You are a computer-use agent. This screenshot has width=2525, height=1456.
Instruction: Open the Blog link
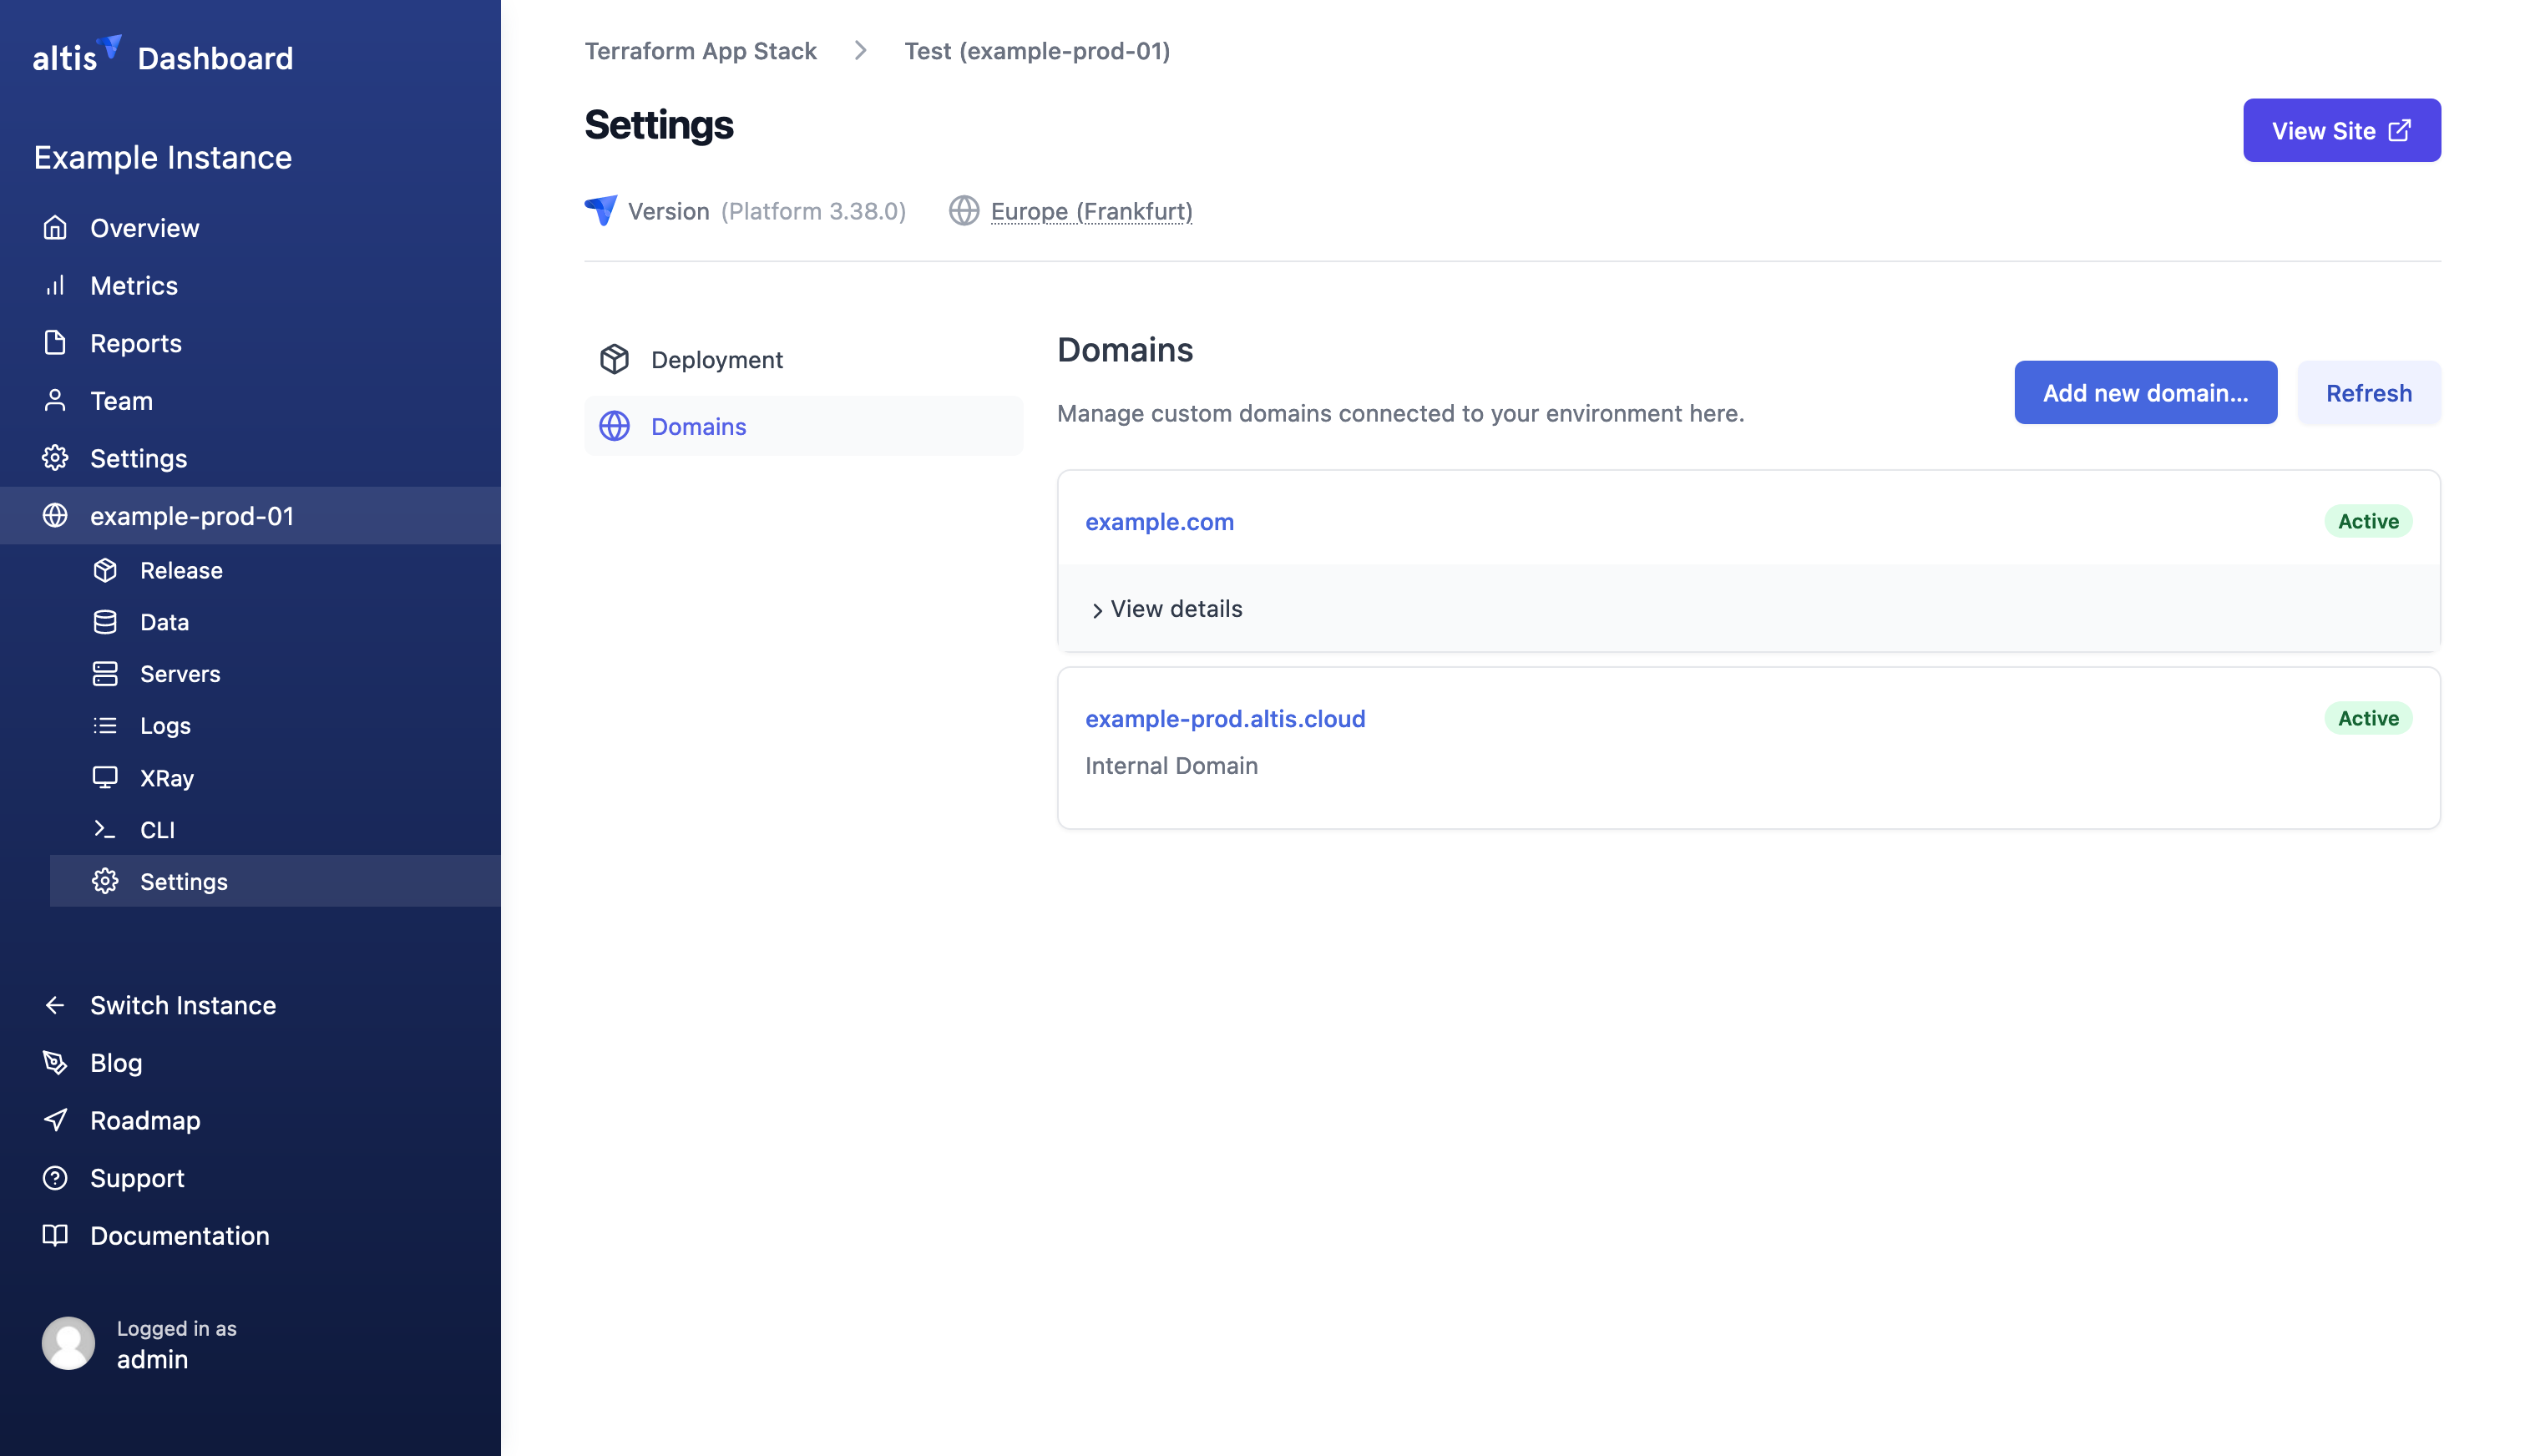coord(250,1063)
